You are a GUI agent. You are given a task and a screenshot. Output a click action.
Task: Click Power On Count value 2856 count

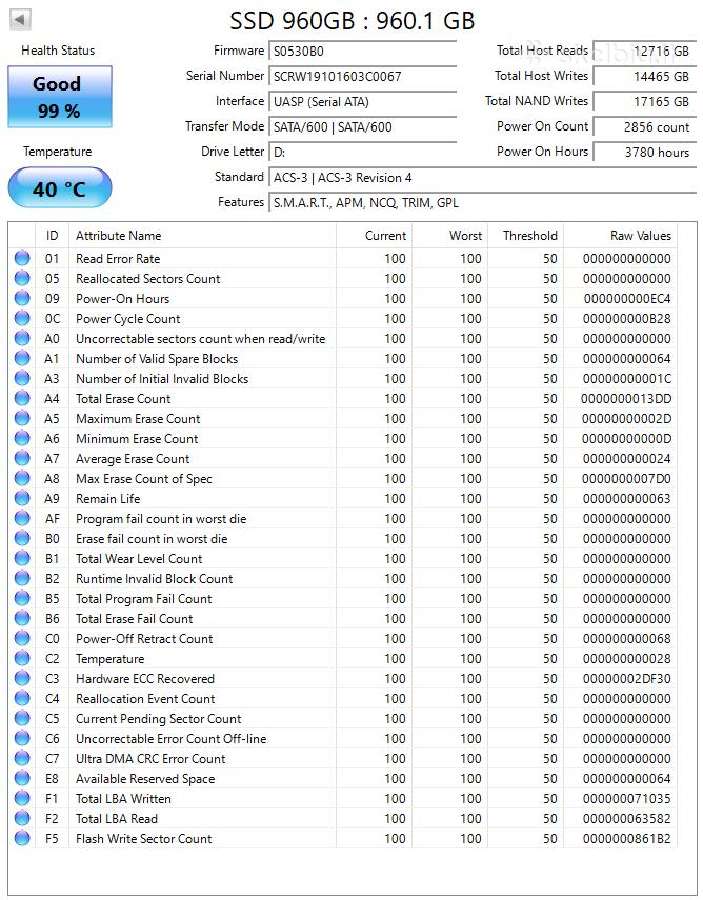tap(644, 127)
